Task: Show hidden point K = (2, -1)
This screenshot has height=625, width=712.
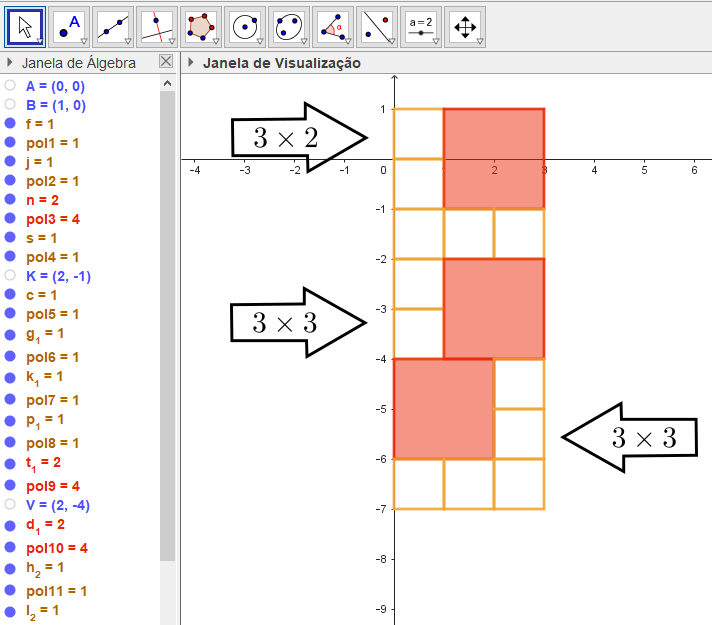Action: 10,275
